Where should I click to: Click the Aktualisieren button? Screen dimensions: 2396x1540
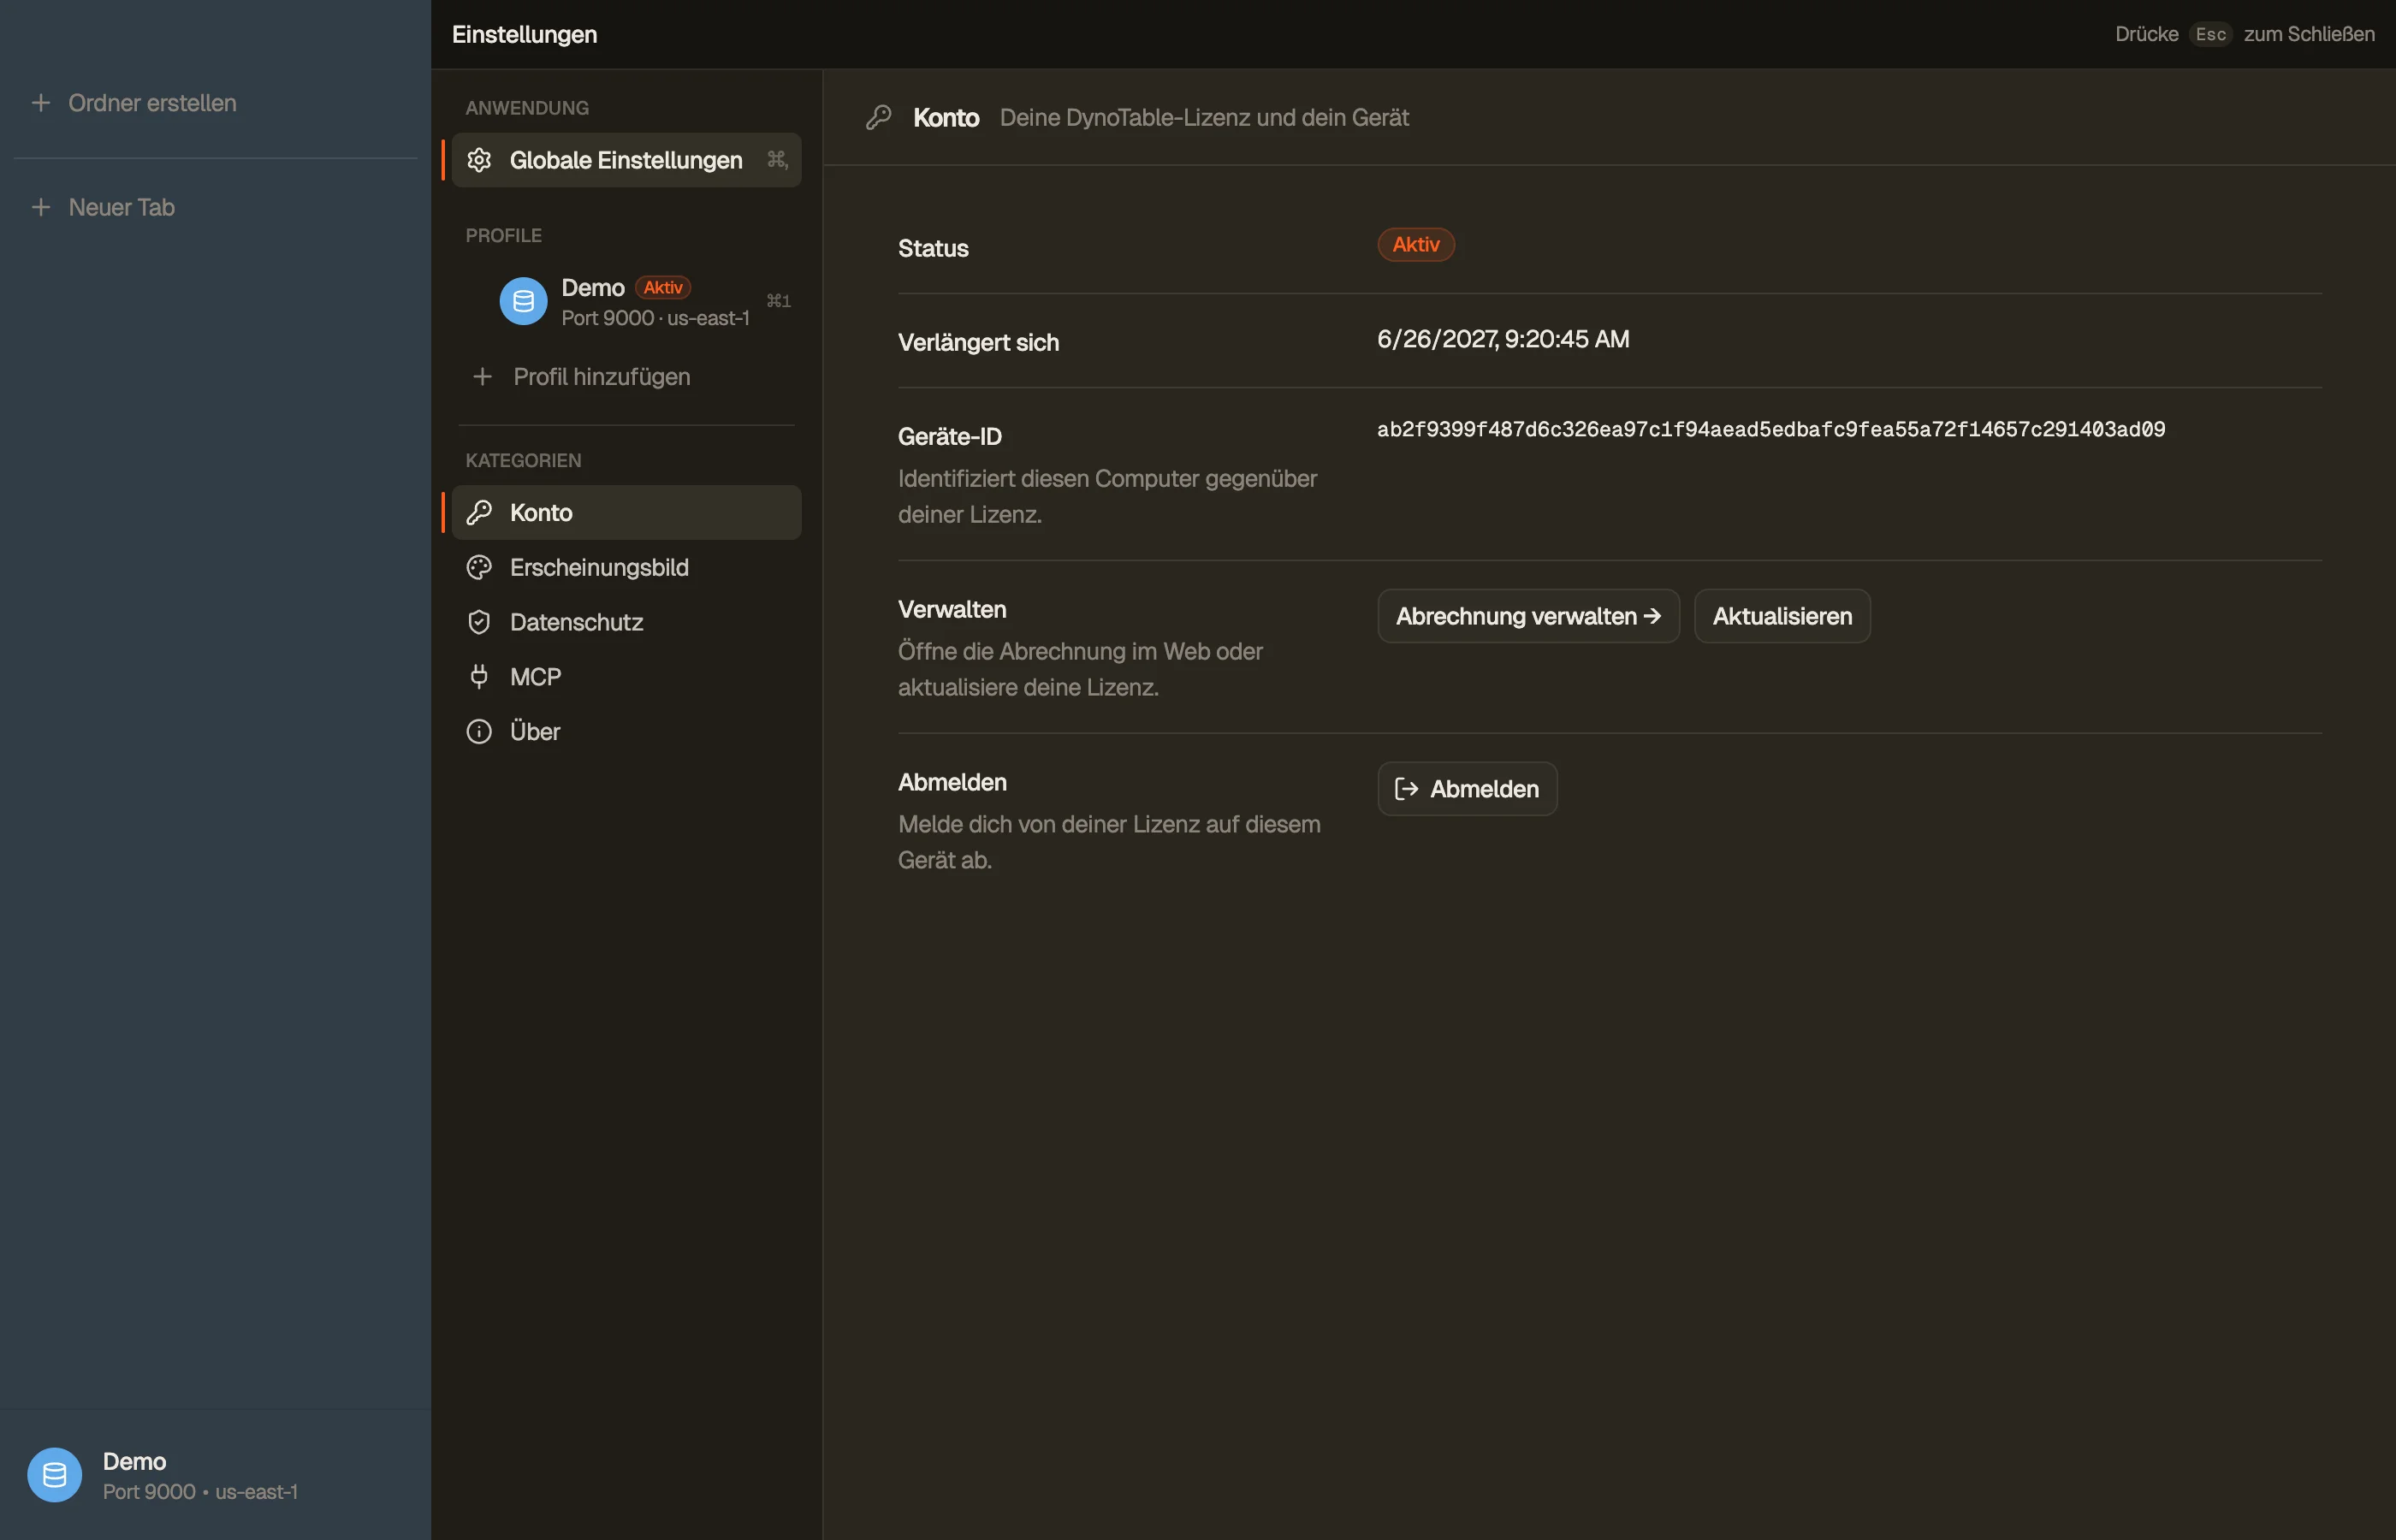[1782, 616]
